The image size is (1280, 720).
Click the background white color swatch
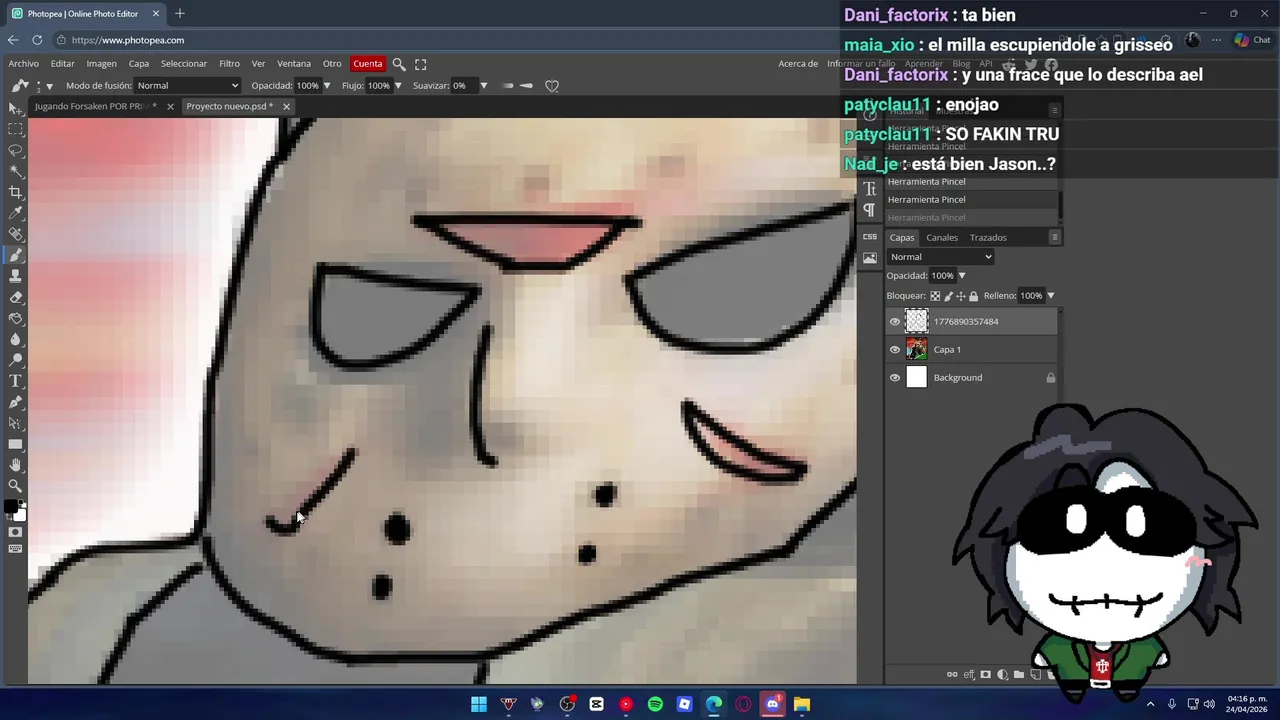(20, 514)
